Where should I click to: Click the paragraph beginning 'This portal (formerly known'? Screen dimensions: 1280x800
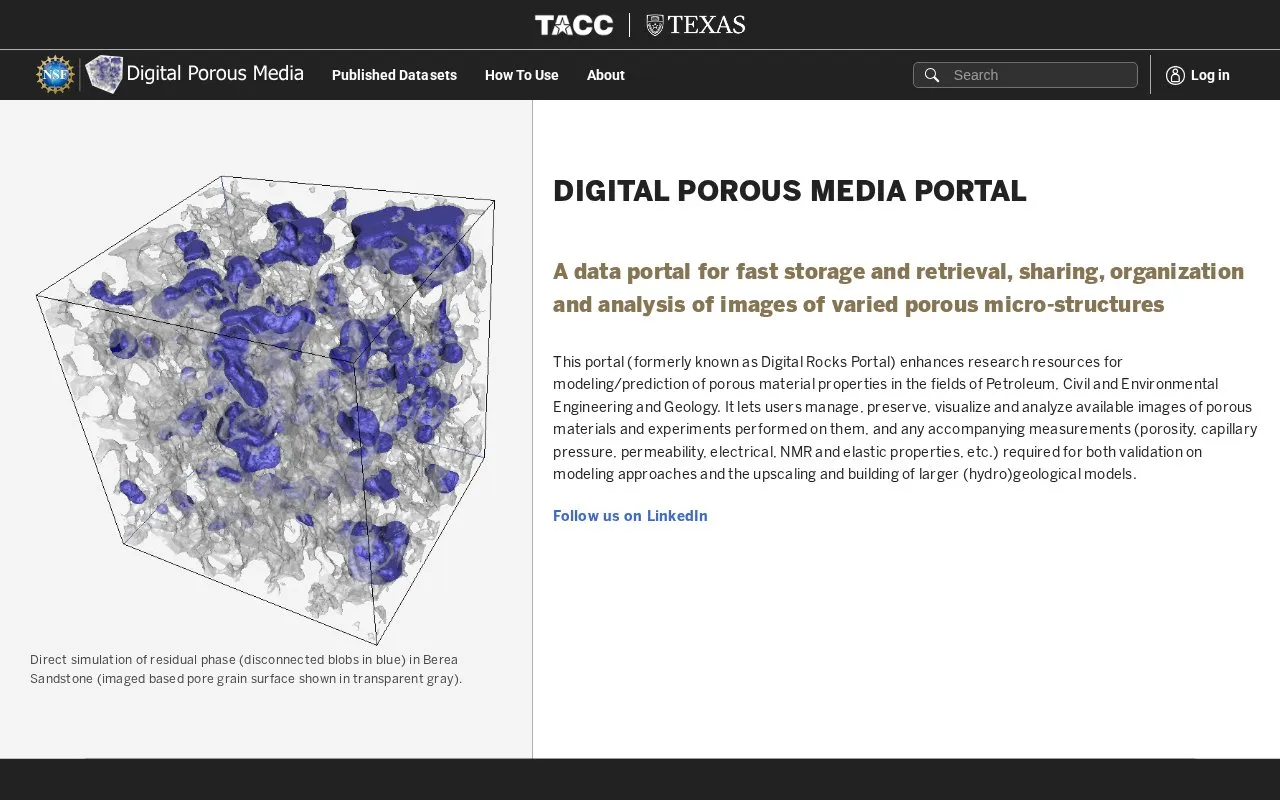point(905,418)
